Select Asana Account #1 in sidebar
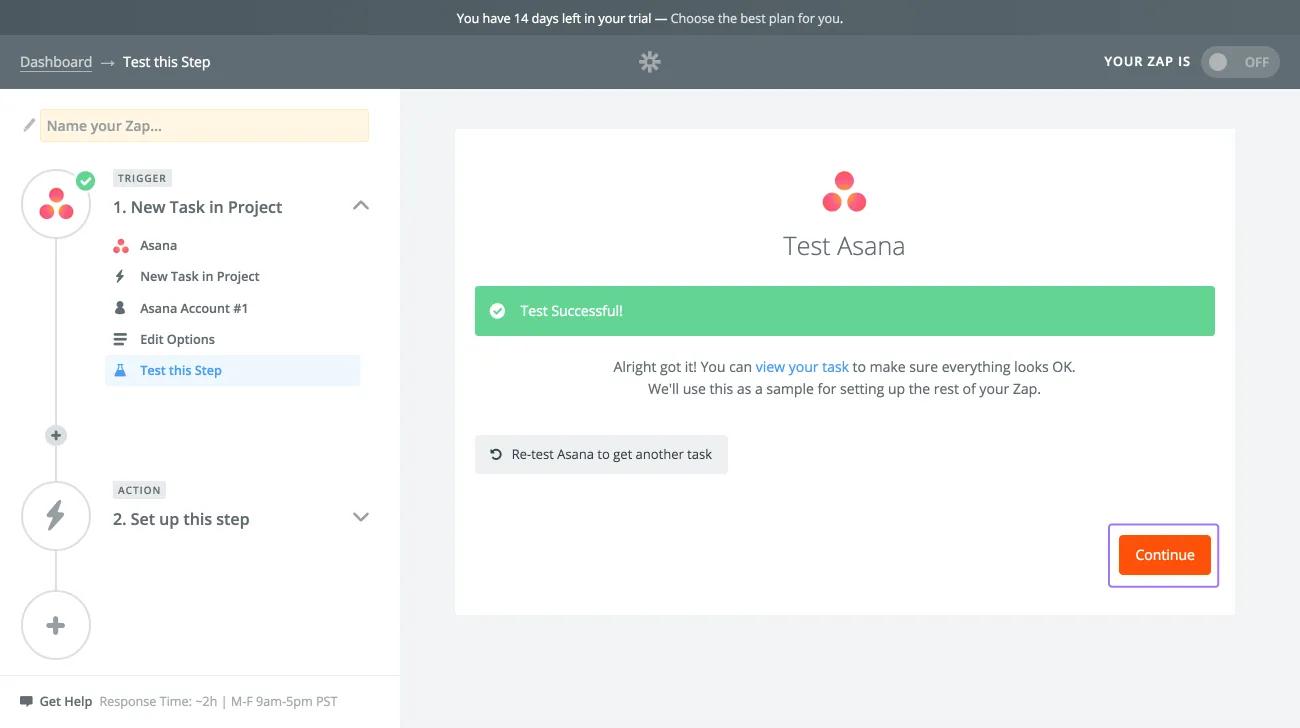The height and width of the screenshot is (728, 1300). pyautogui.click(x=193, y=308)
